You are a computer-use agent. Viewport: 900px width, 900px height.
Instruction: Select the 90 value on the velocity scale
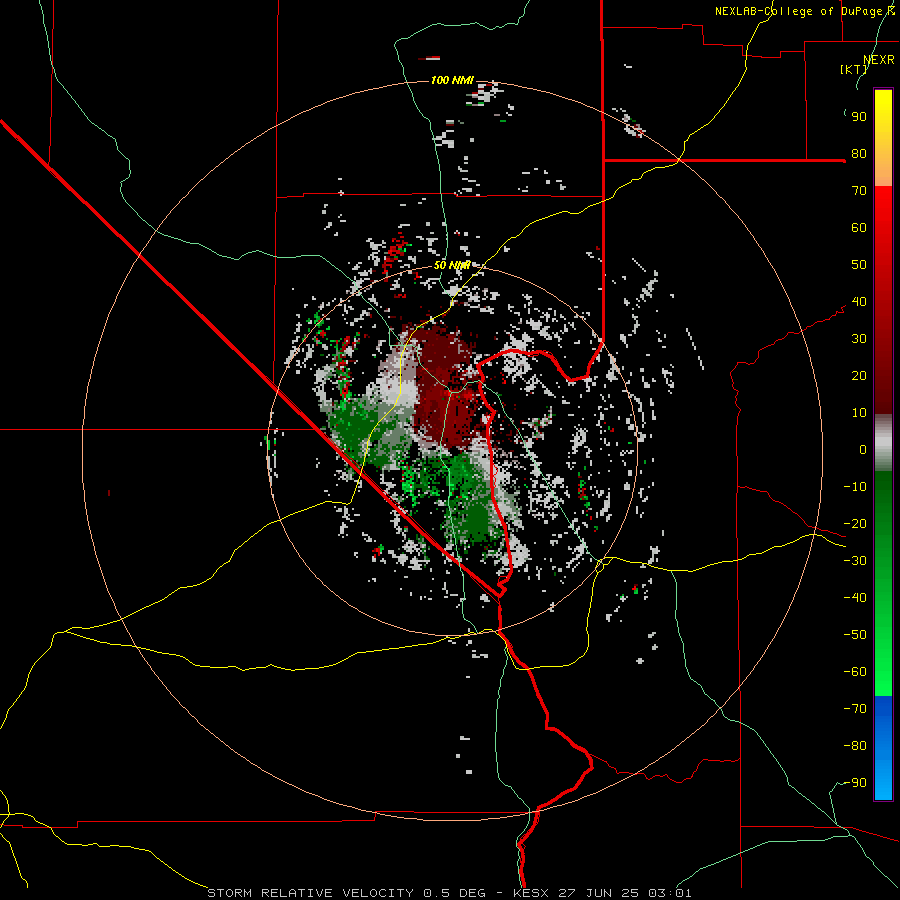(859, 117)
